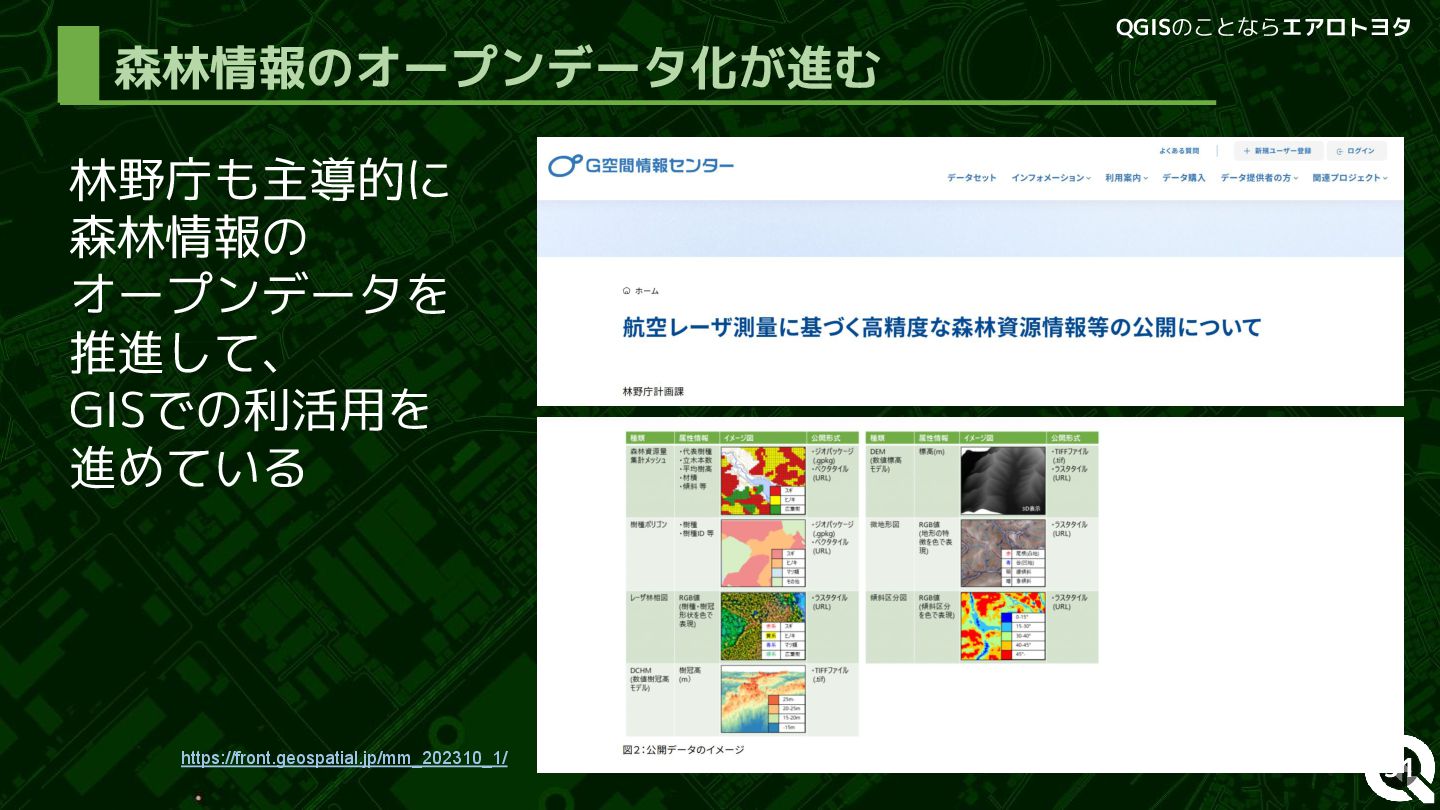
Task: Open the データセット menu item
Action: [972, 178]
